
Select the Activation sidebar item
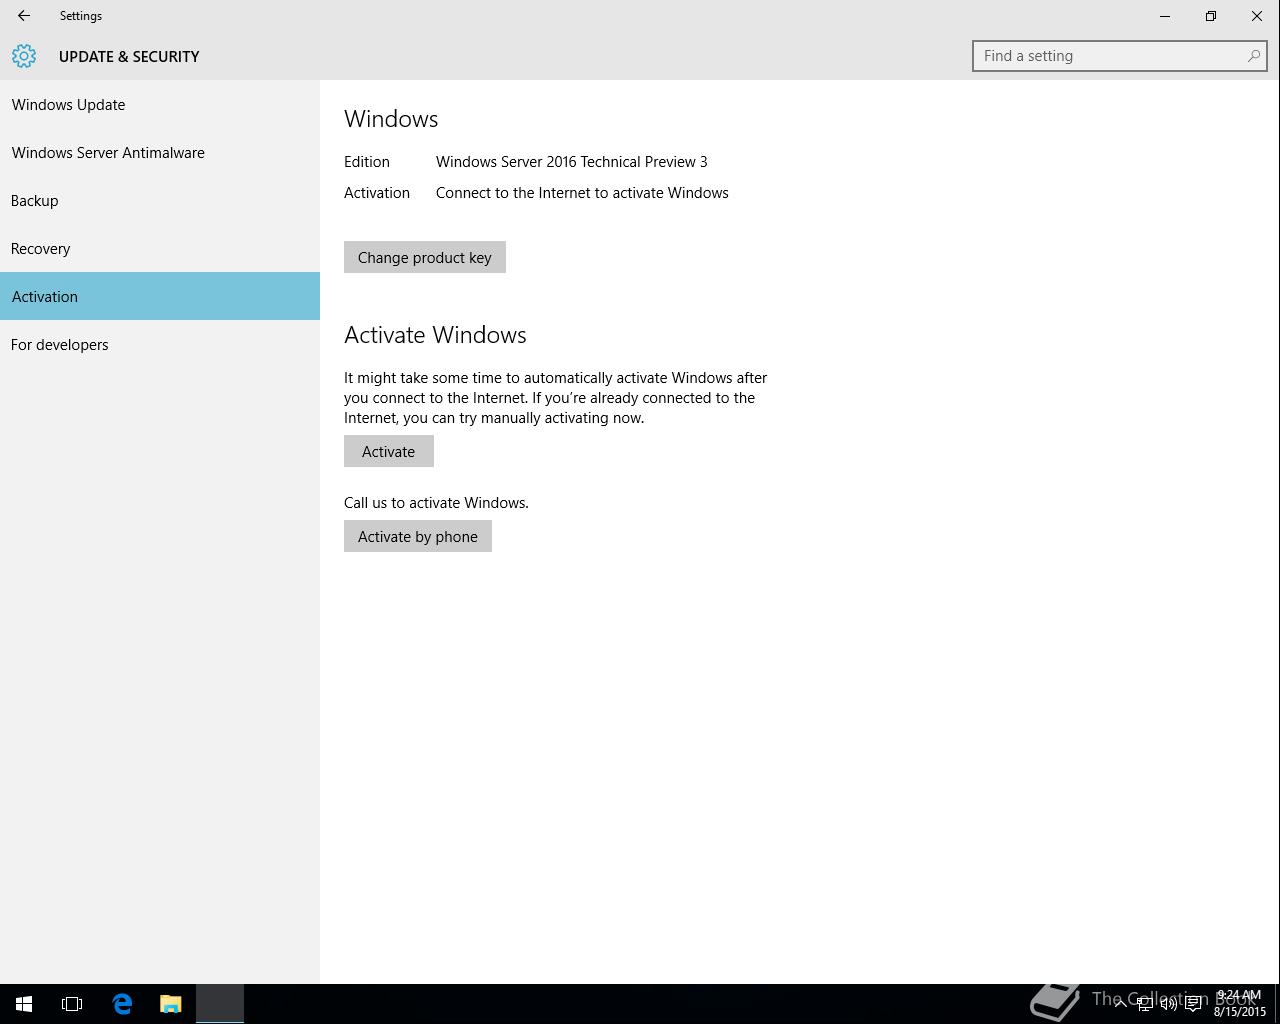point(160,296)
